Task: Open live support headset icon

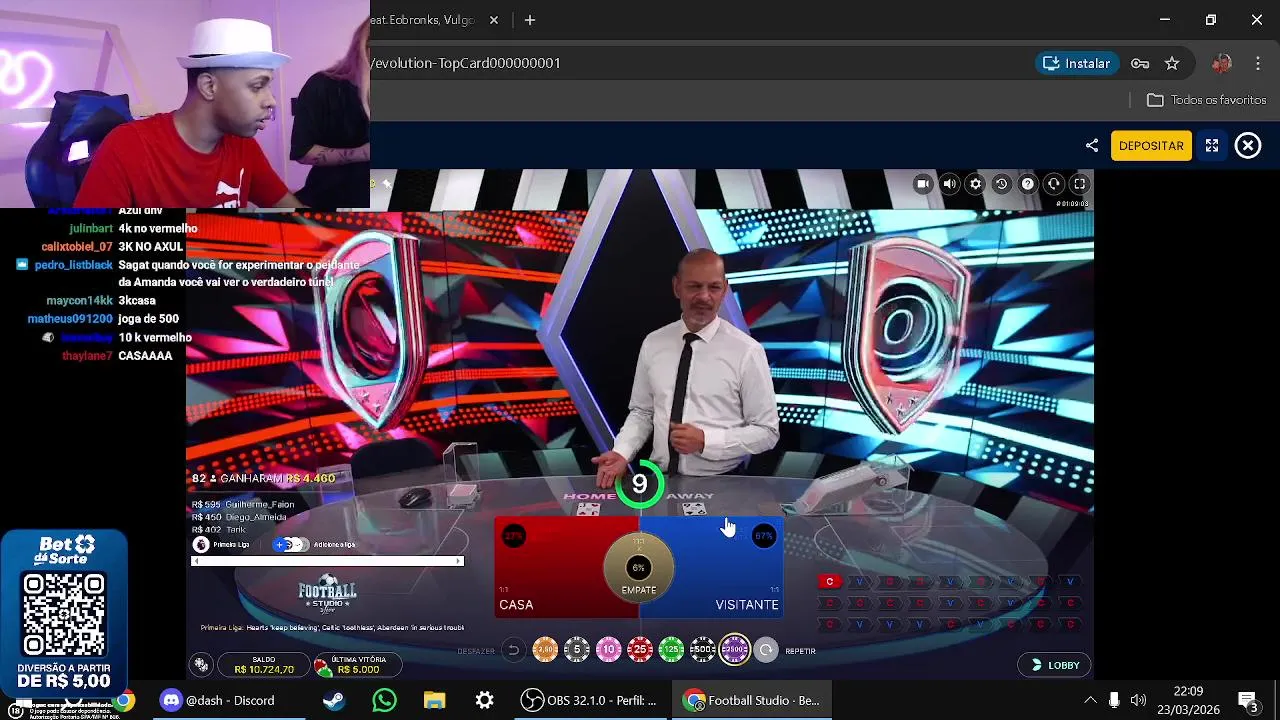Action: pos(1053,184)
